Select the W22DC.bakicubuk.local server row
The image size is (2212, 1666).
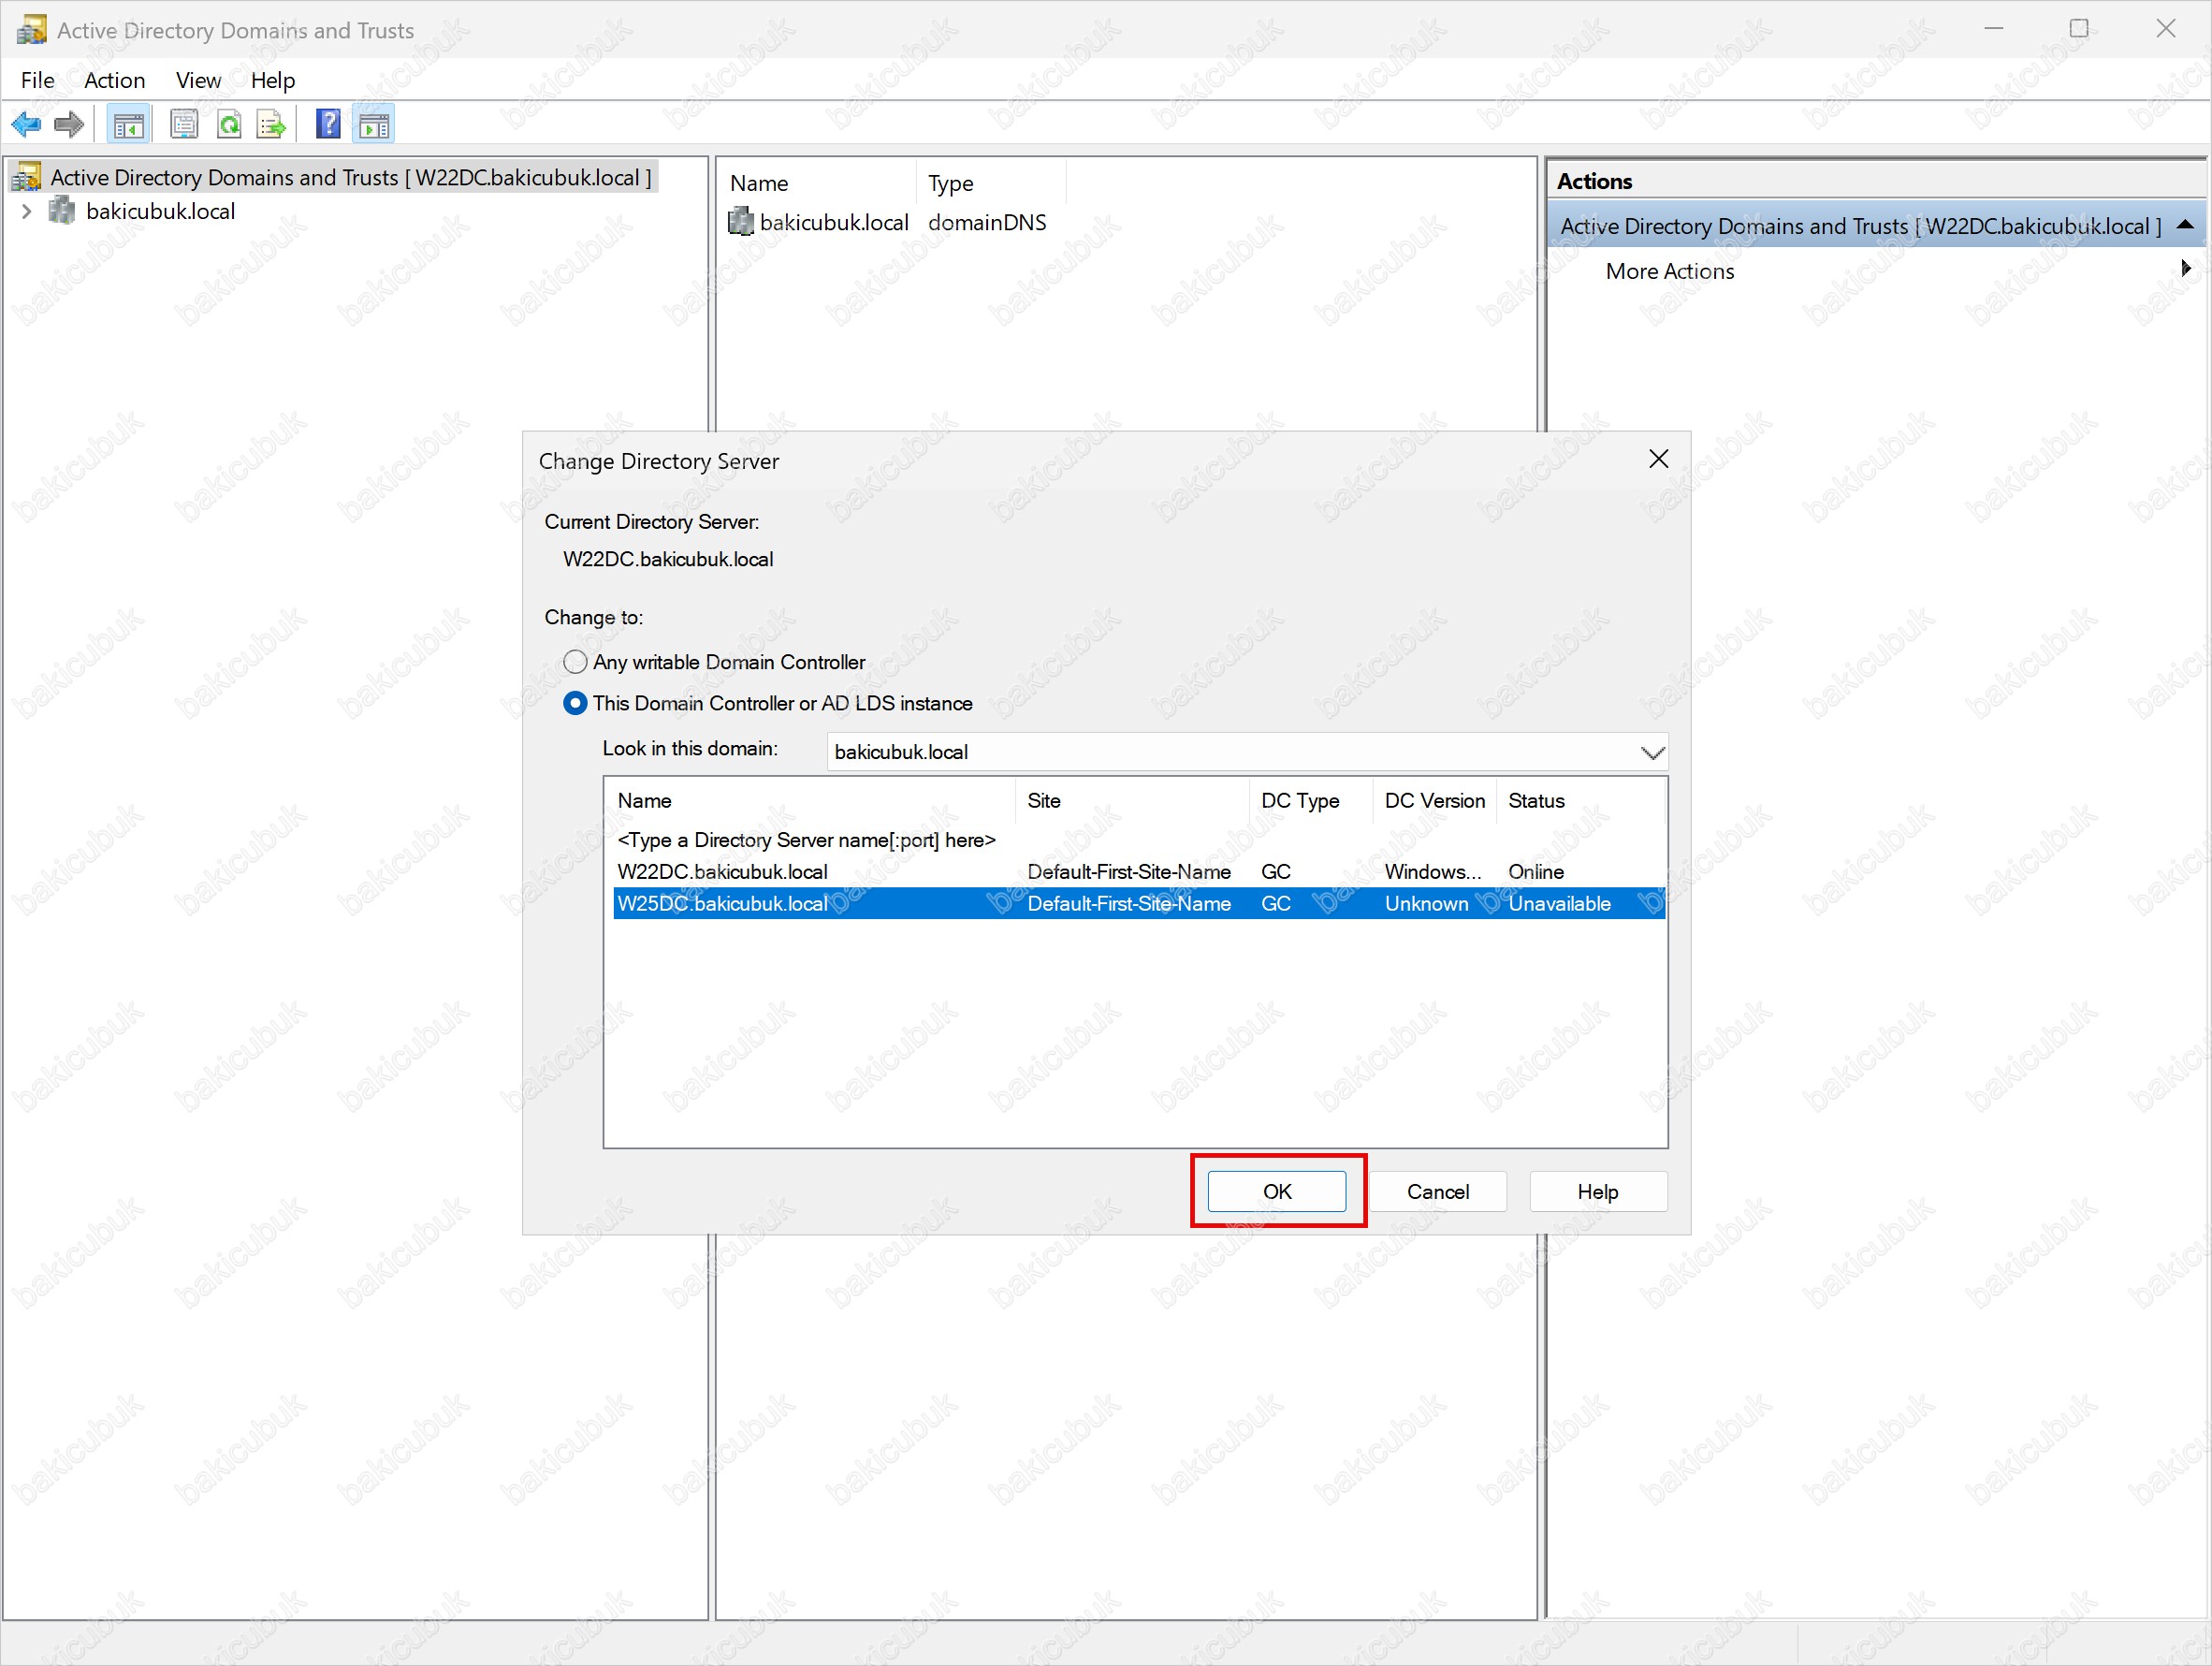pyautogui.click(x=1139, y=872)
